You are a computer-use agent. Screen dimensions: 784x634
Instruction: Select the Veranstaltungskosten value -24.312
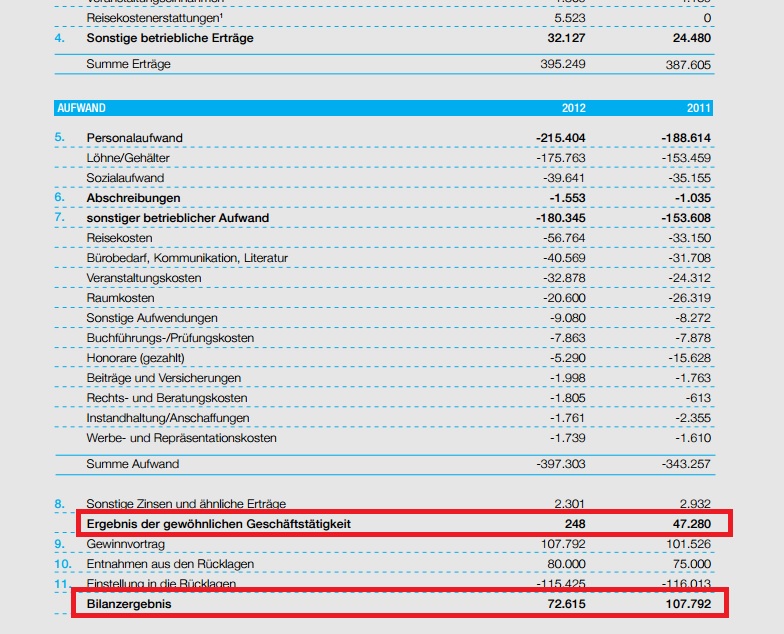pos(690,278)
